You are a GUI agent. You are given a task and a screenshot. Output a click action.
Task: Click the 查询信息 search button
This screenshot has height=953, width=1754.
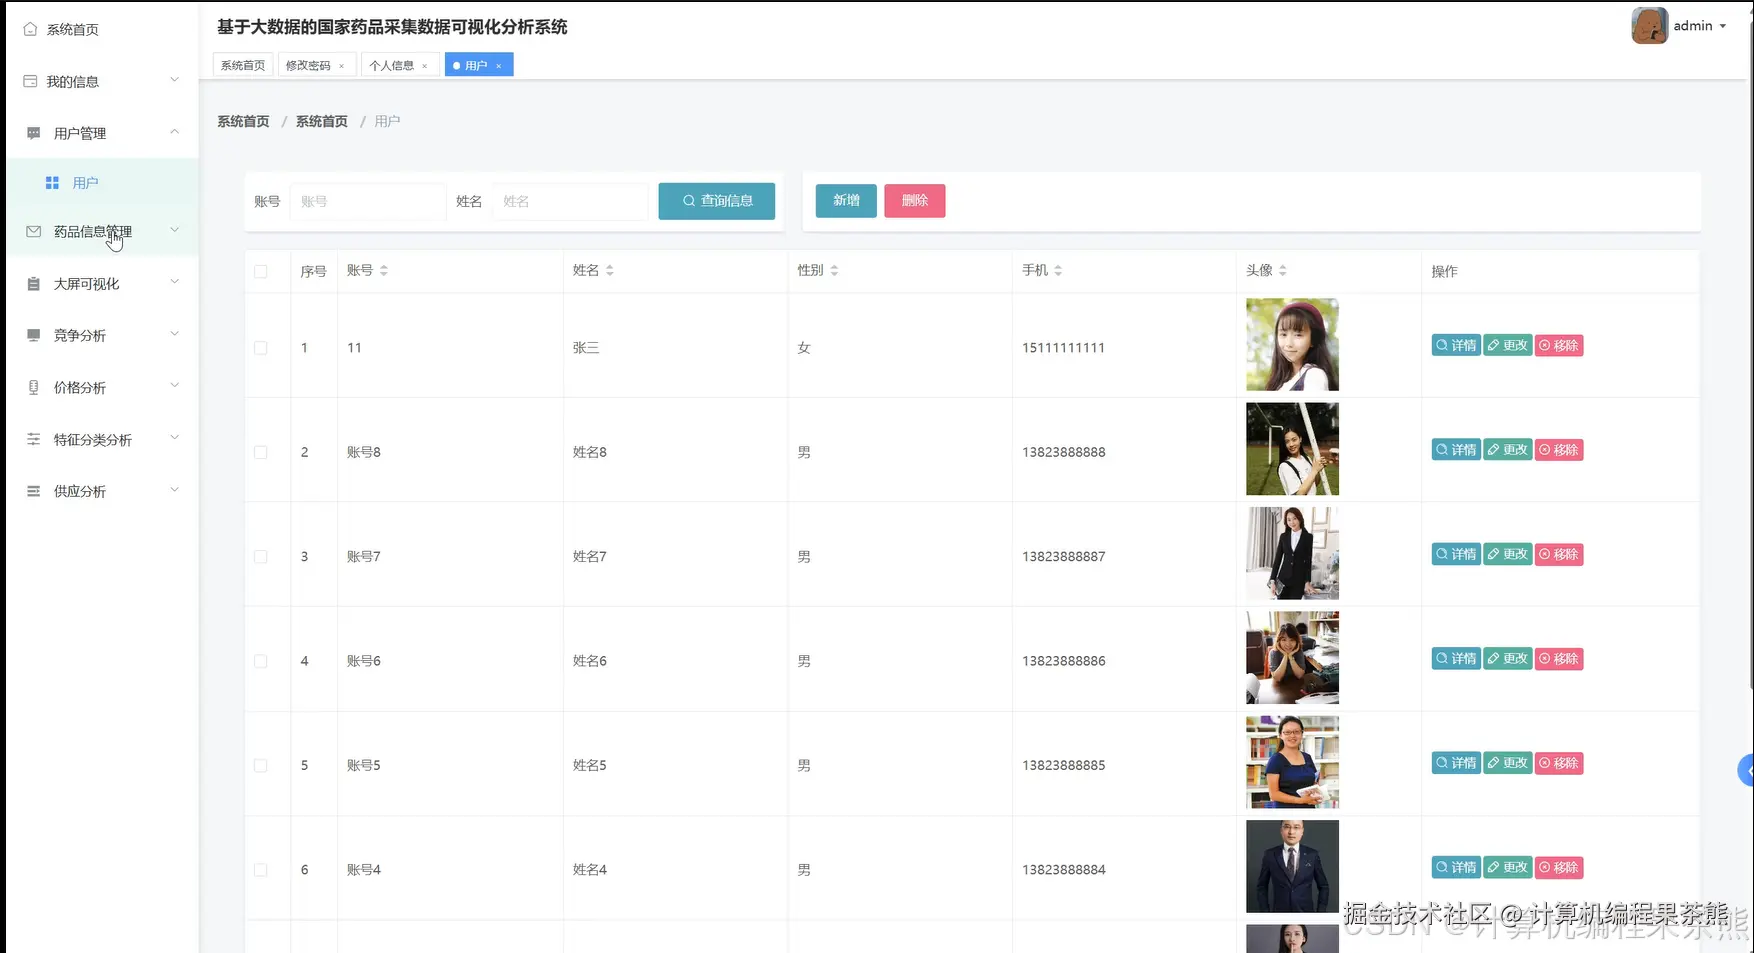tap(717, 201)
